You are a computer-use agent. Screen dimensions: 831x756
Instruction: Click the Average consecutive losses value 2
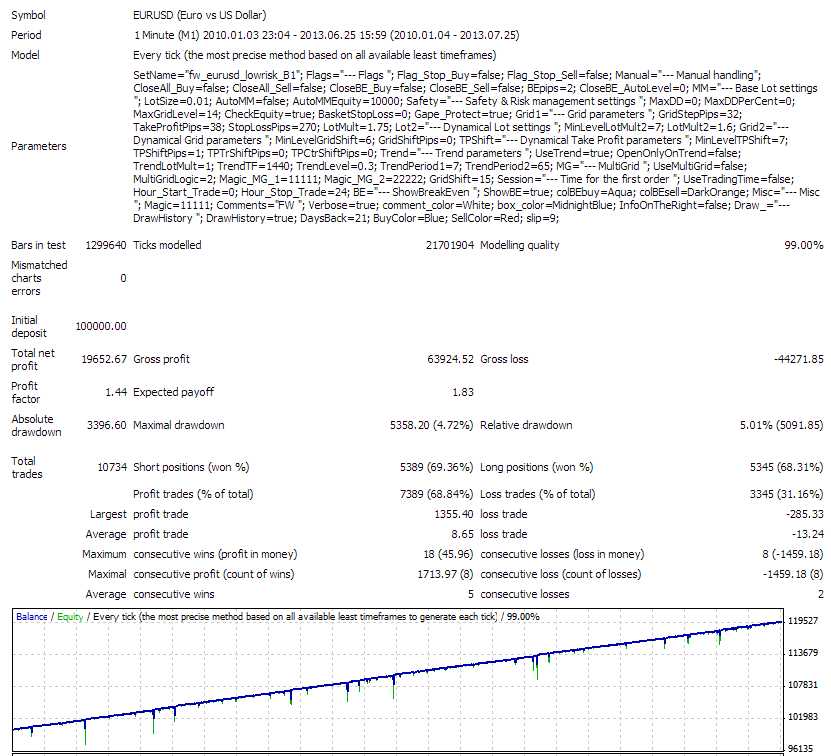coord(820,595)
